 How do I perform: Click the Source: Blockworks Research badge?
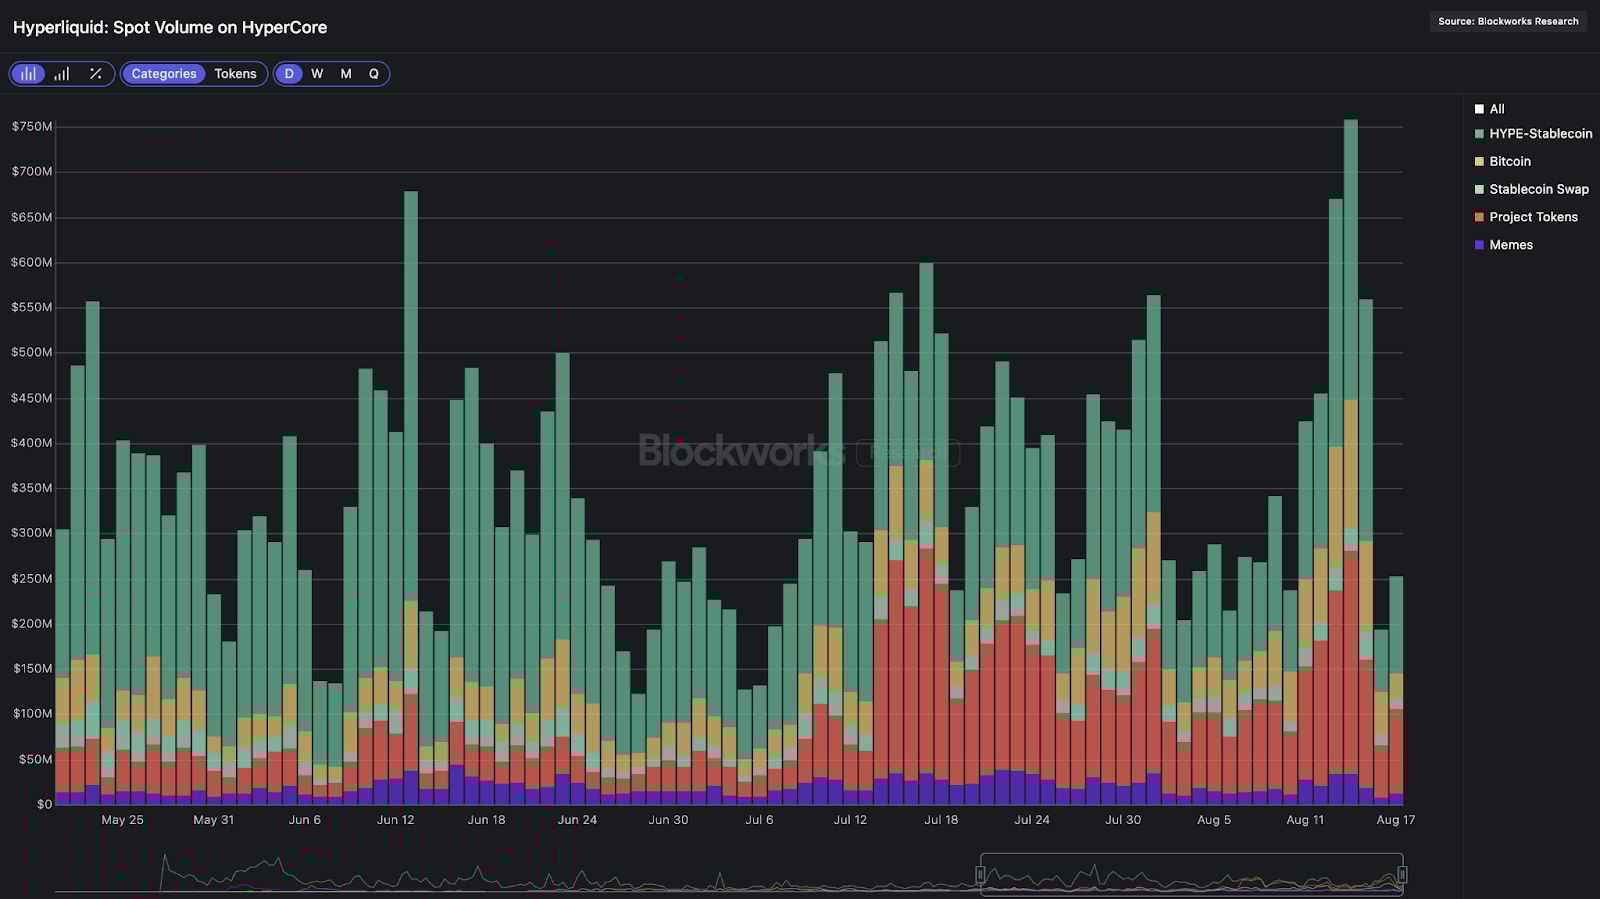pos(1508,21)
